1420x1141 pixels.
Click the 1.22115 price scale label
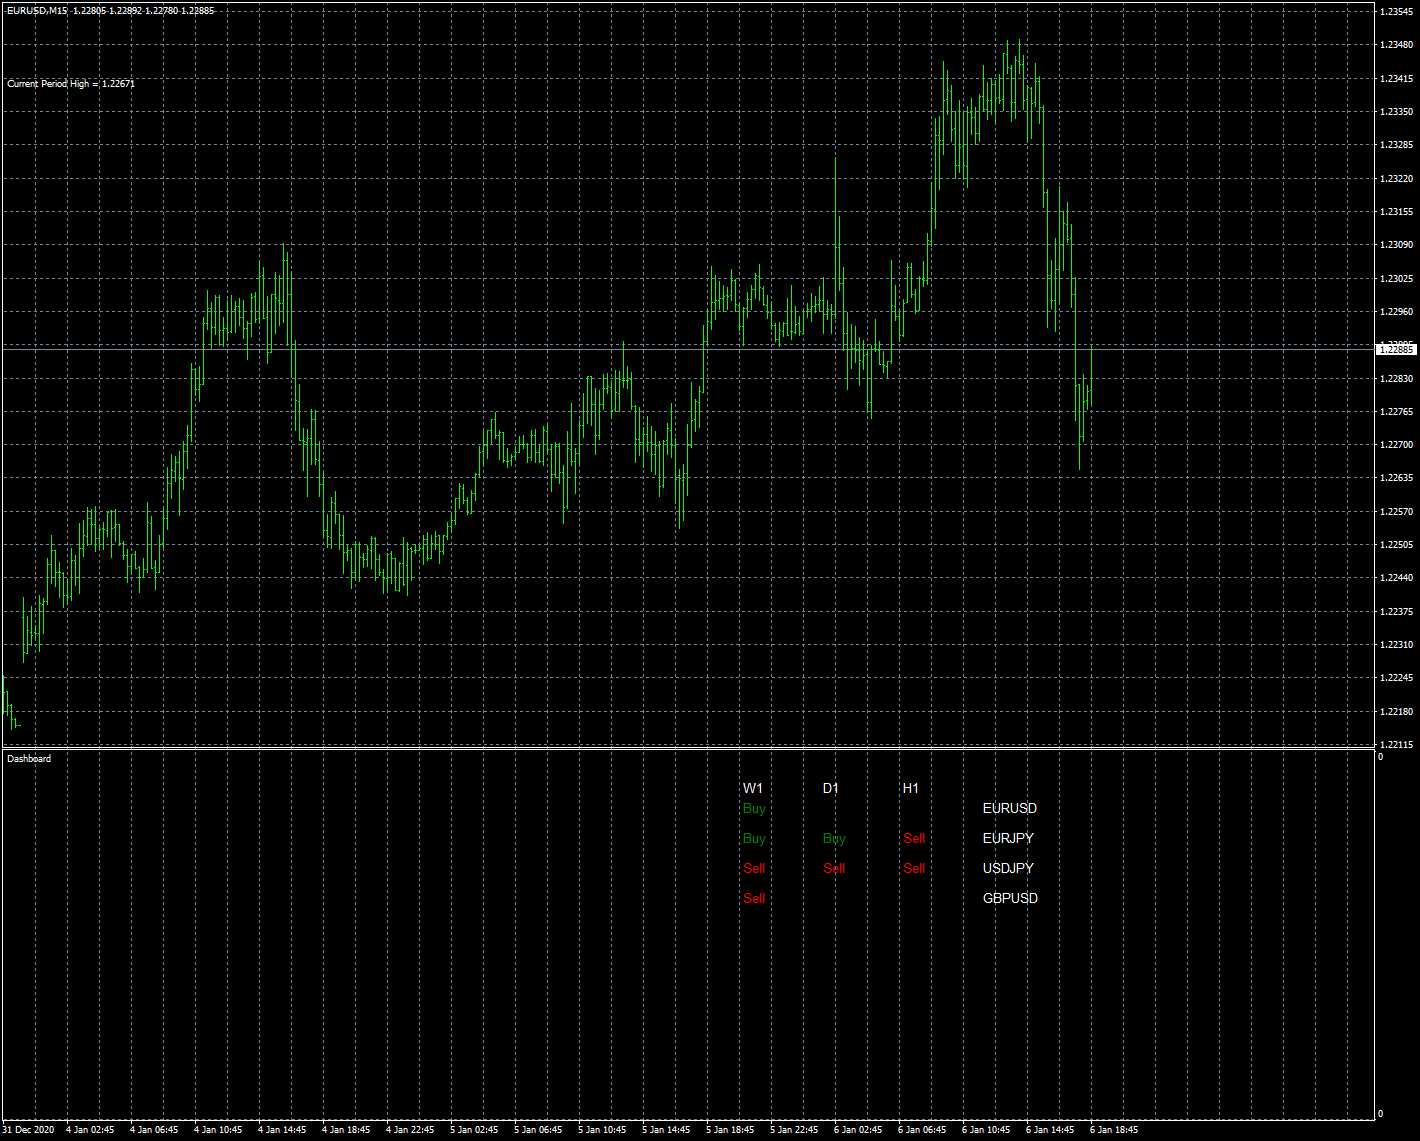point(1397,745)
